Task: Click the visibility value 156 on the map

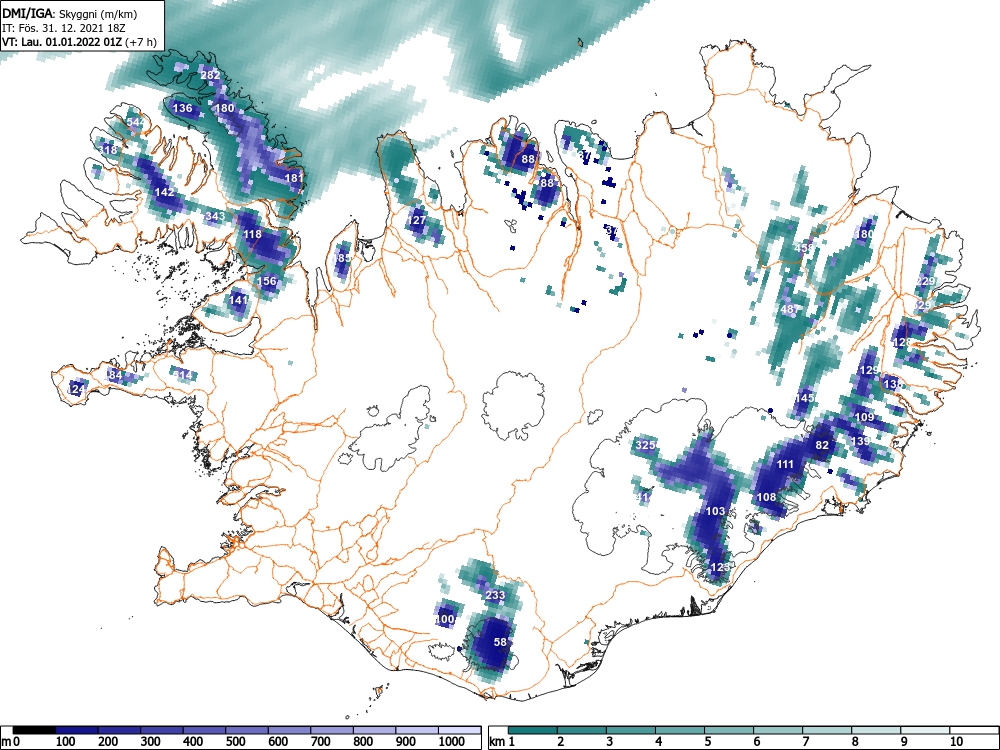Action: pyautogui.click(x=267, y=281)
